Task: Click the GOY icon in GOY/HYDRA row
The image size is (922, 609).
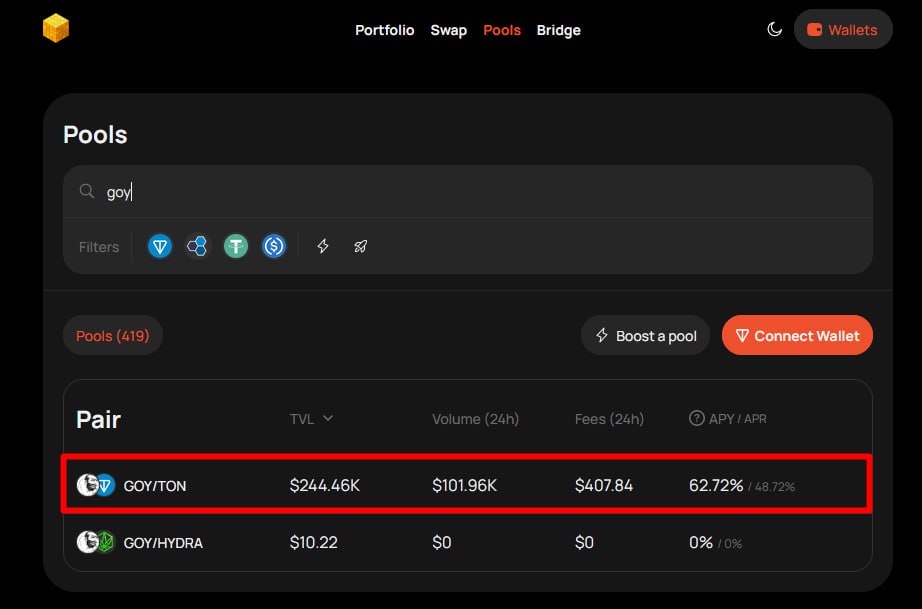Action: 88,542
